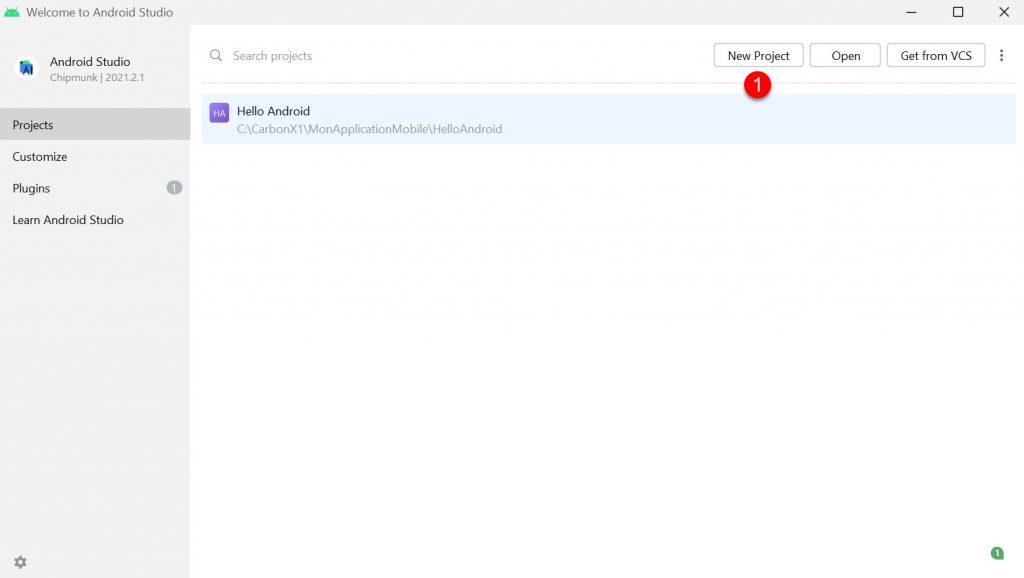Image resolution: width=1024 pixels, height=578 pixels.
Task: Close the Welcome to Android Studio window
Action: [1004, 12]
